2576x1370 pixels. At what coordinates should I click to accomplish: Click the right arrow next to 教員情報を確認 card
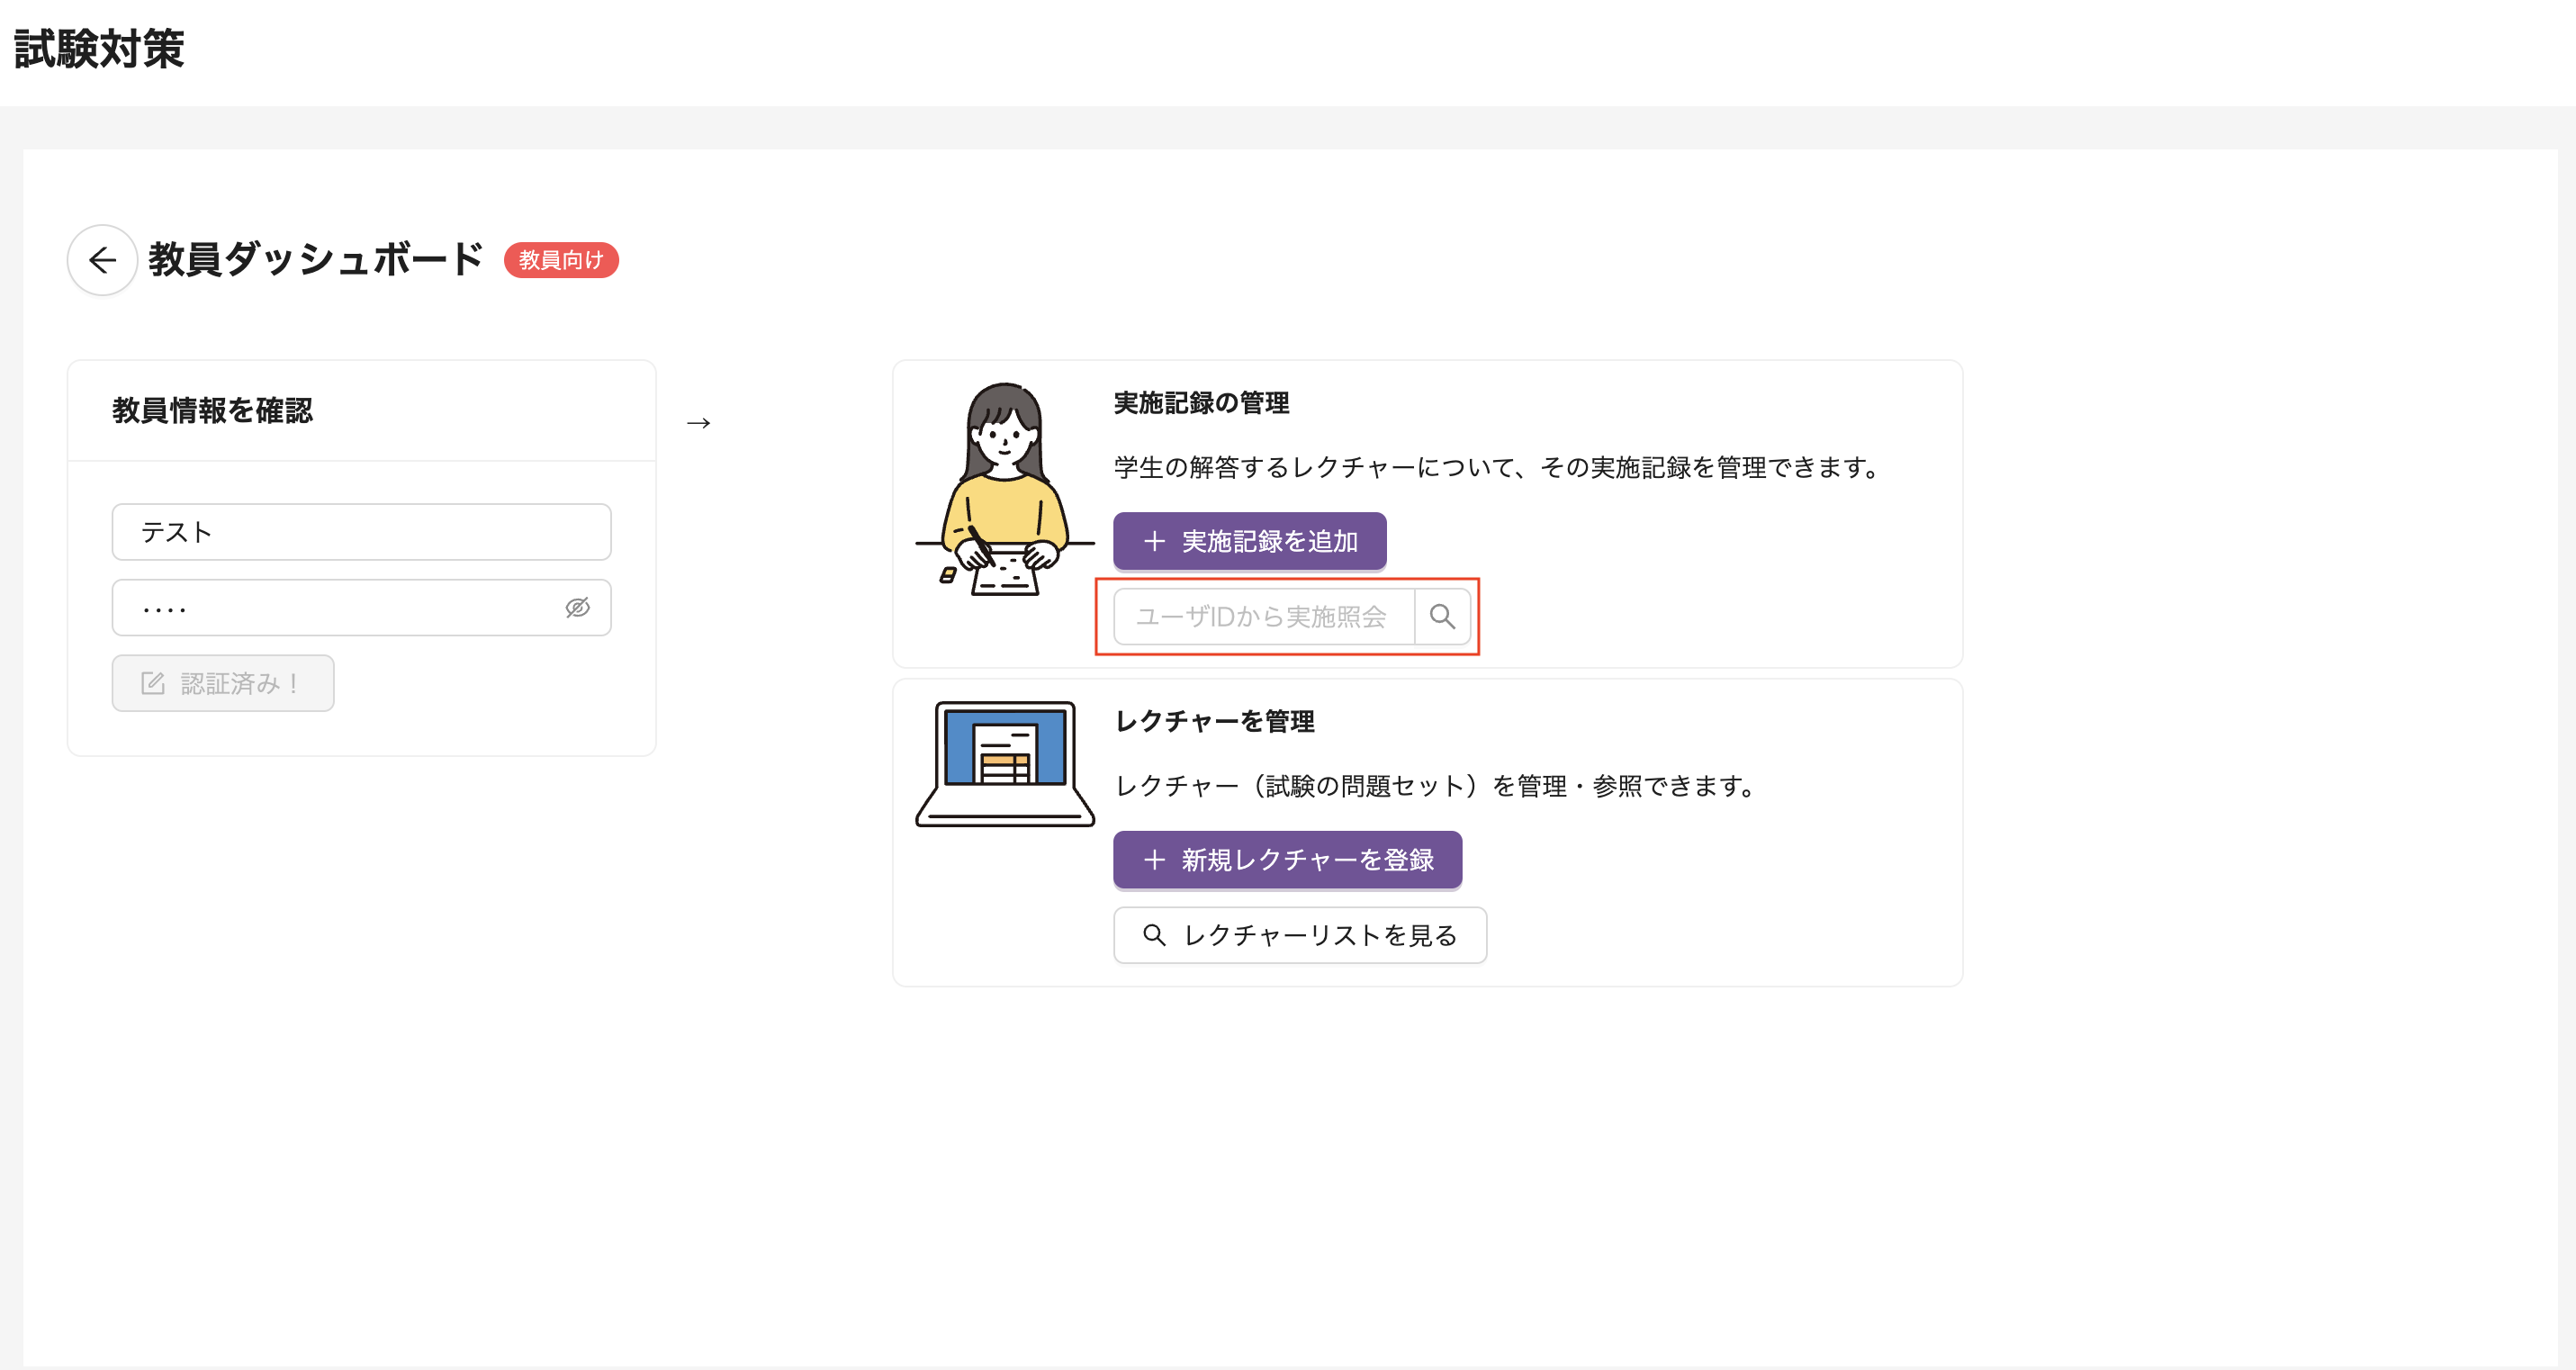click(x=698, y=422)
